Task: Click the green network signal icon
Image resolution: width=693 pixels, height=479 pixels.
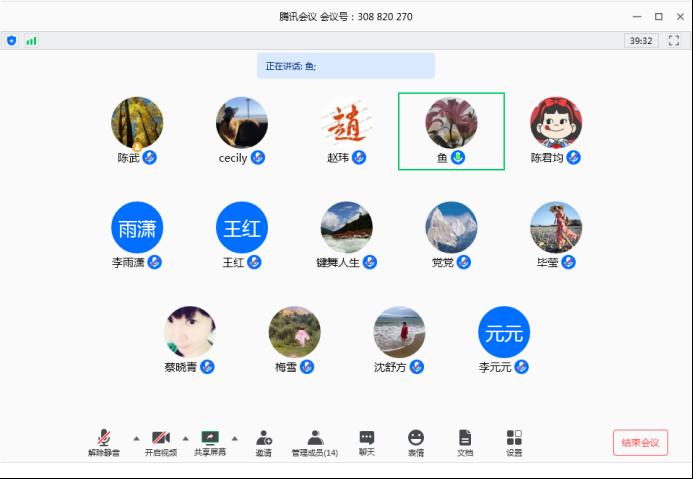Action: [x=31, y=41]
